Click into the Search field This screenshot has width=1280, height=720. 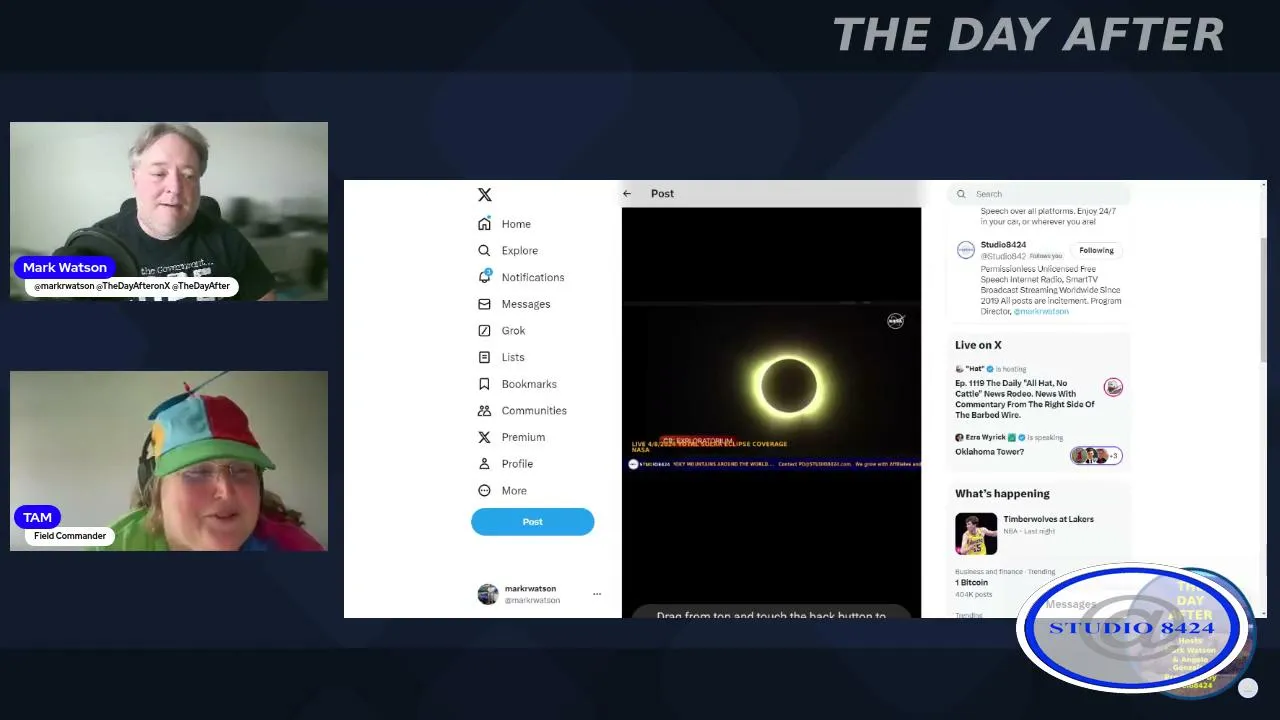point(1040,194)
